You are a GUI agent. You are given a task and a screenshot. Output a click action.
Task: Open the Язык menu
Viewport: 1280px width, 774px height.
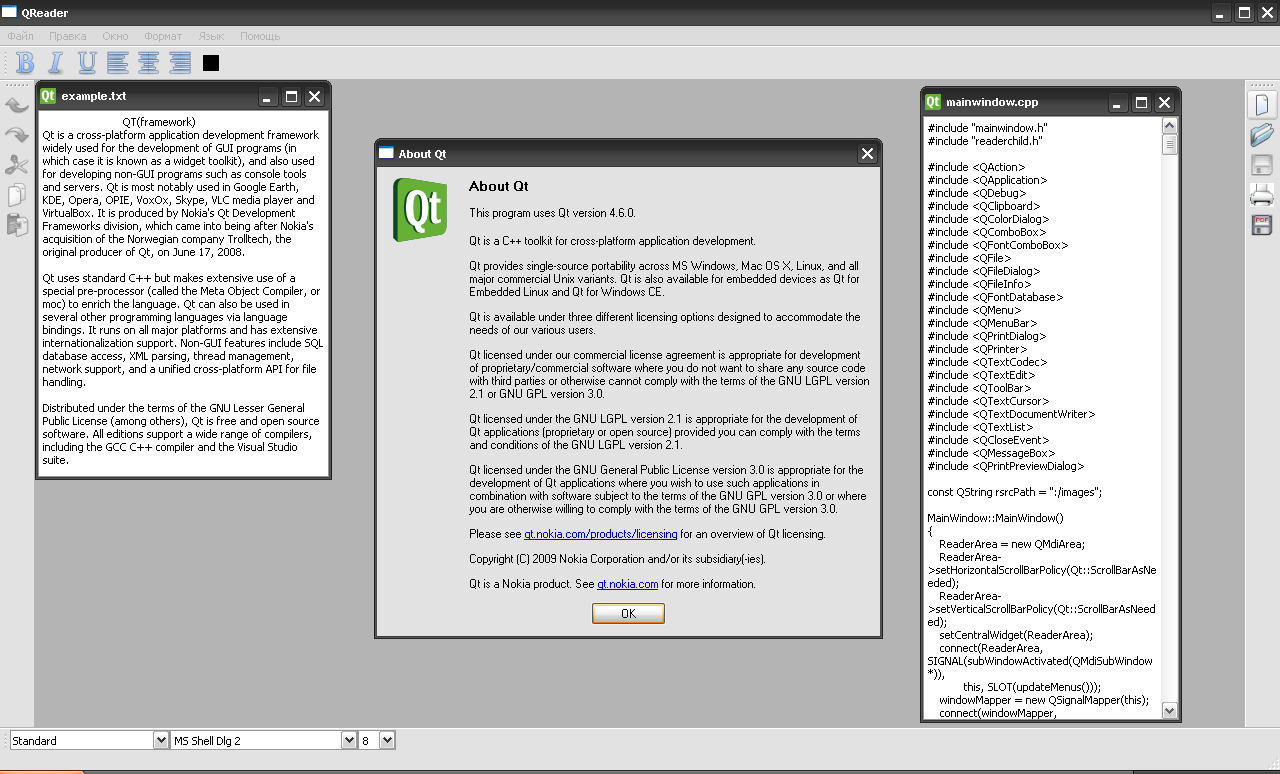(x=211, y=36)
